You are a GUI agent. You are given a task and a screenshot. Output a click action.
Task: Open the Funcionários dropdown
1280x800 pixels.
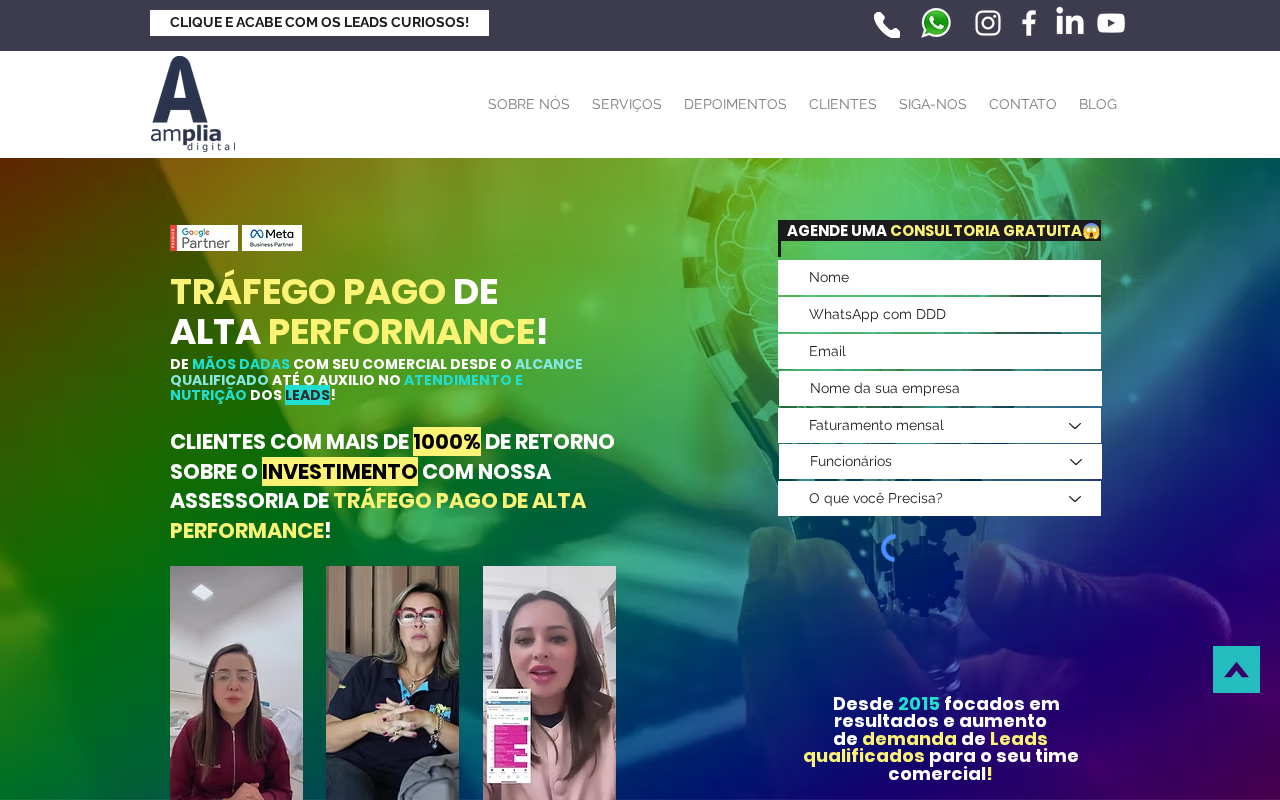coord(940,461)
